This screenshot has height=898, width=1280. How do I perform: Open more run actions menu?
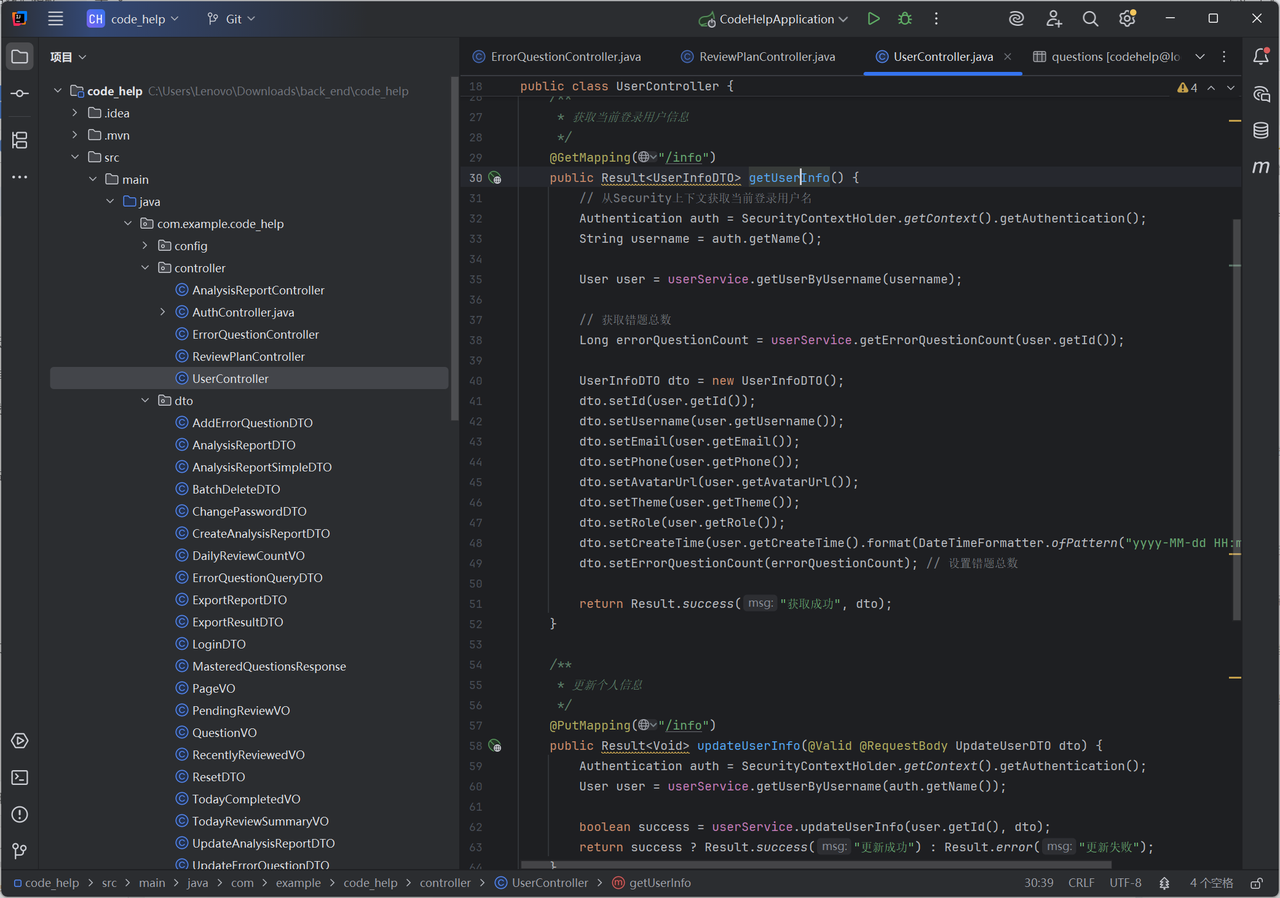936,19
